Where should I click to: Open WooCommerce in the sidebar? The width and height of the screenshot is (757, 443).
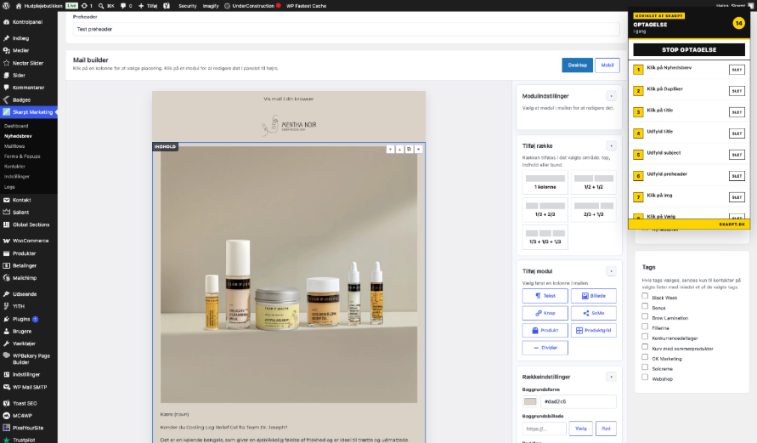click(x=28, y=240)
